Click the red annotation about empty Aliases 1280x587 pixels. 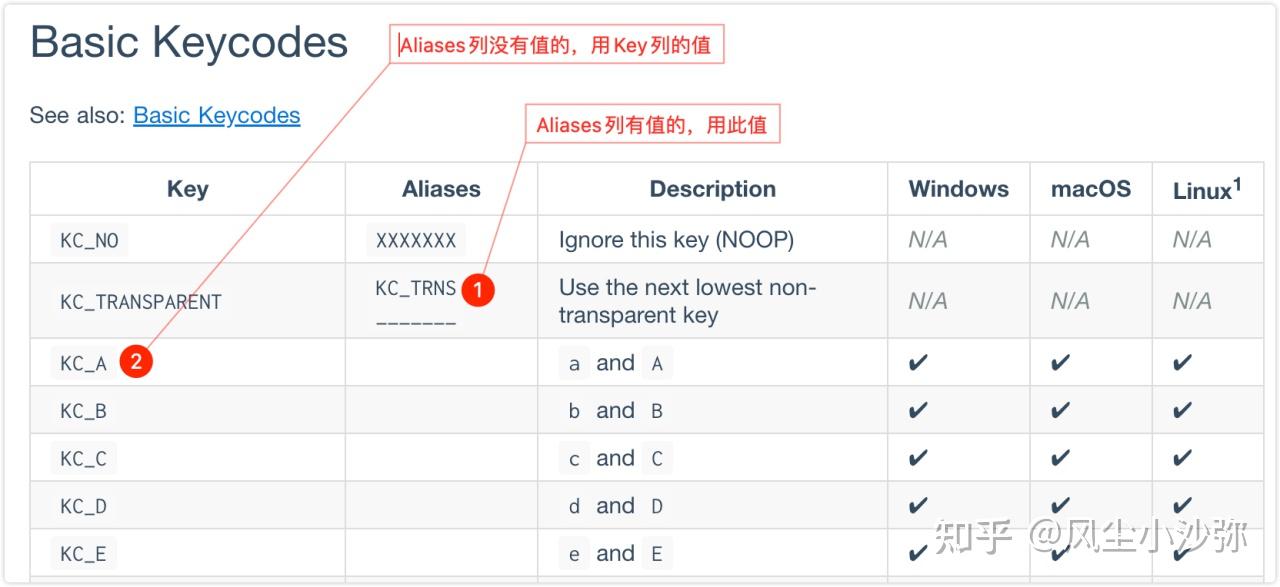556,45
